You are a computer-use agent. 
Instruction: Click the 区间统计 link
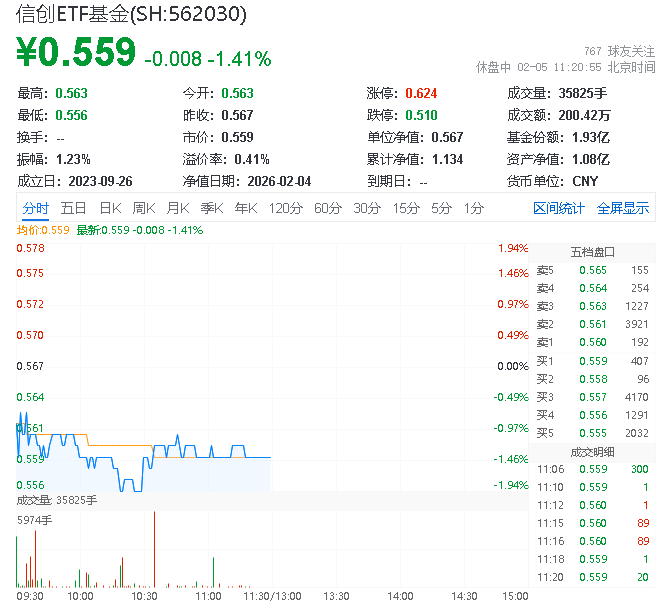(x=558, y=208)
